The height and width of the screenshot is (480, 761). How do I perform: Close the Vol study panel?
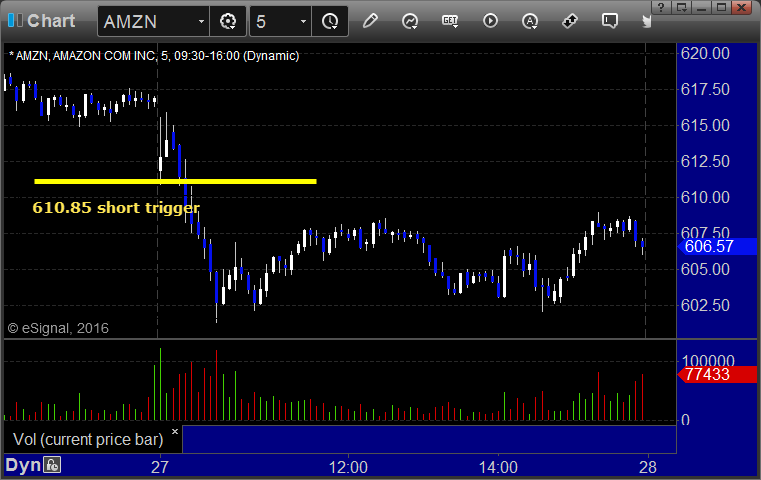175,431
